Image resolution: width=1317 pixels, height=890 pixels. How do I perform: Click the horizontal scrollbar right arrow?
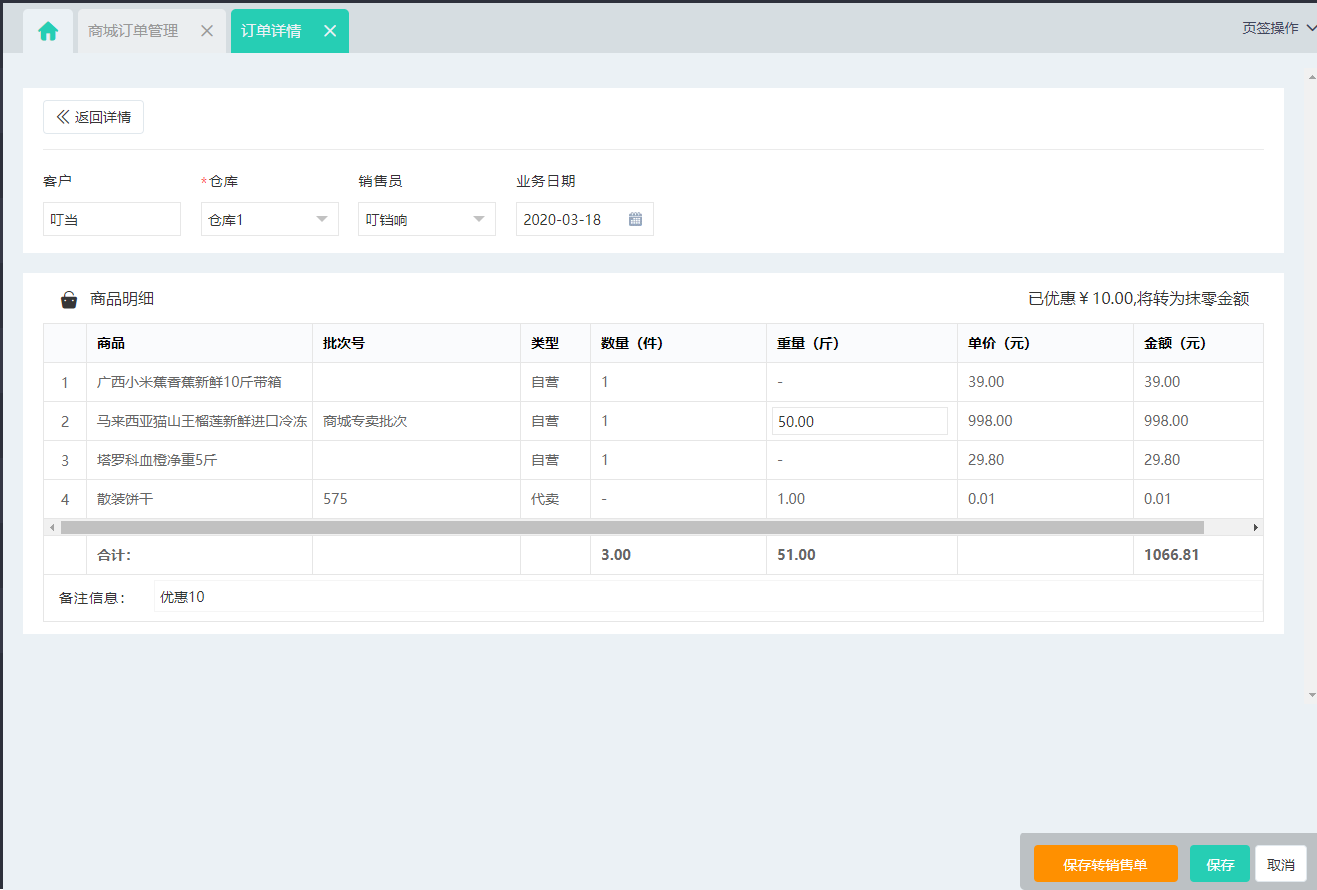coord(1256,527)
